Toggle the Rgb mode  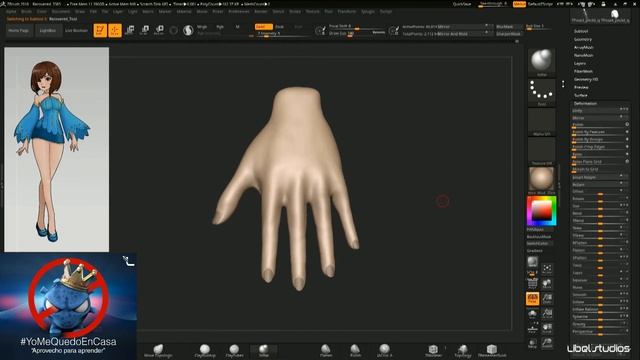[x=220, y=27]
